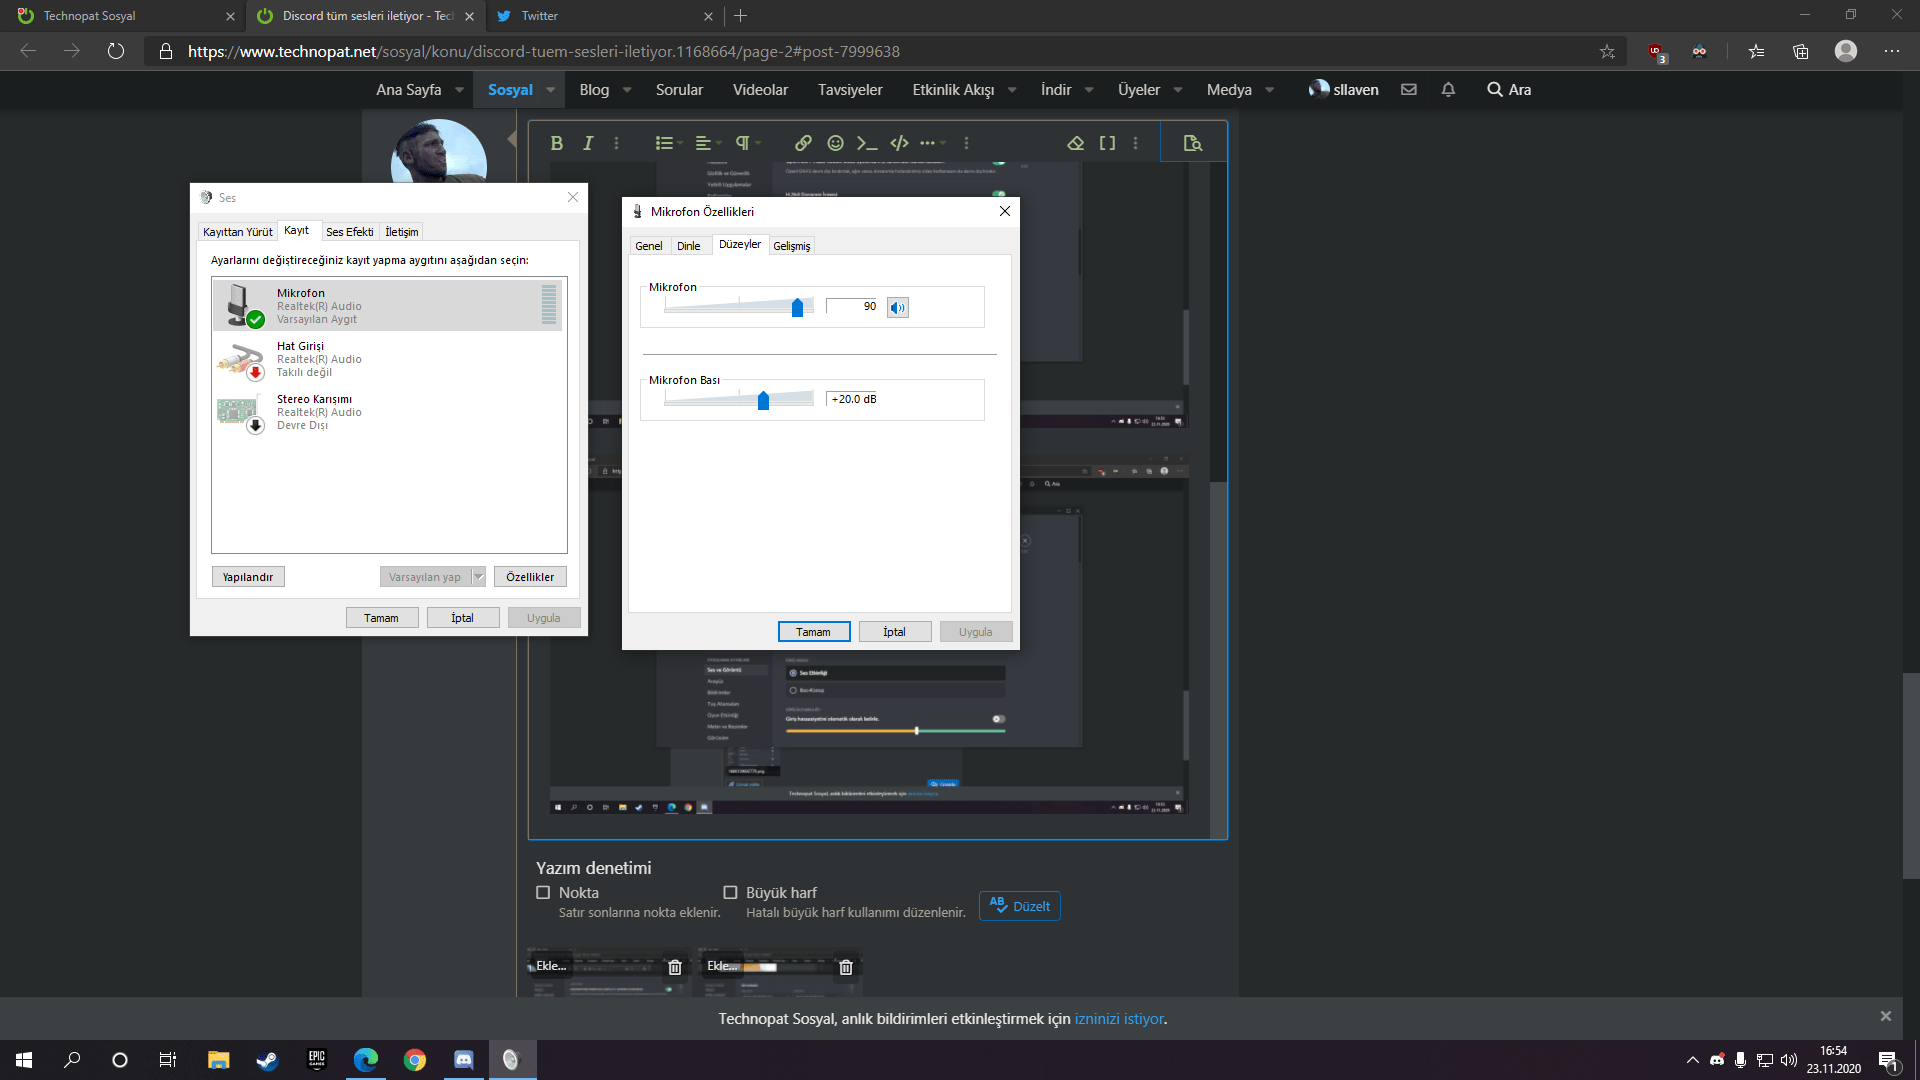Insert a link using chain icon
1920x1080 pixels.
point(802,143)
